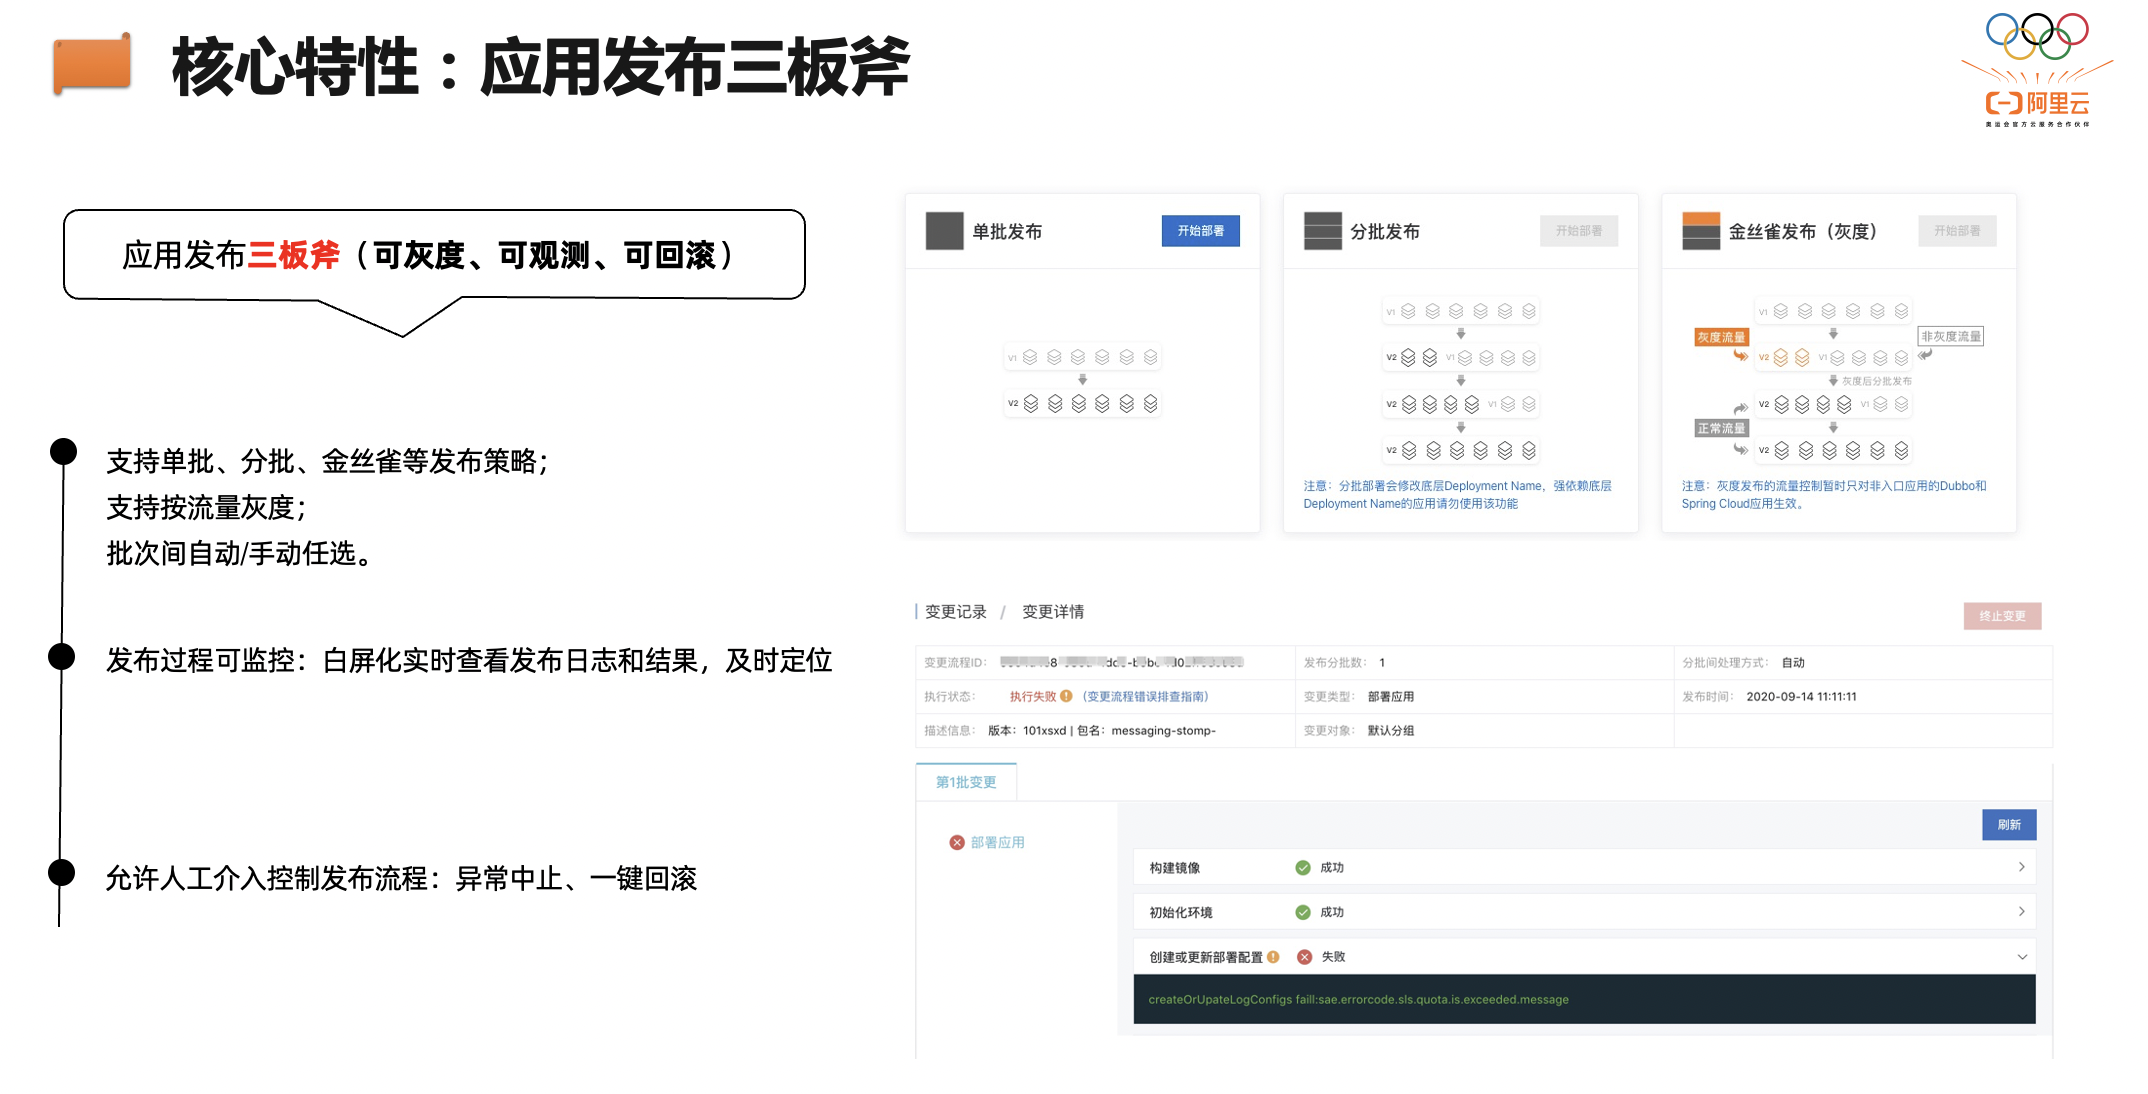Collapse the 创建或更新部署配置 failed step
2148x1094 pixels.
coord(2021,957)
